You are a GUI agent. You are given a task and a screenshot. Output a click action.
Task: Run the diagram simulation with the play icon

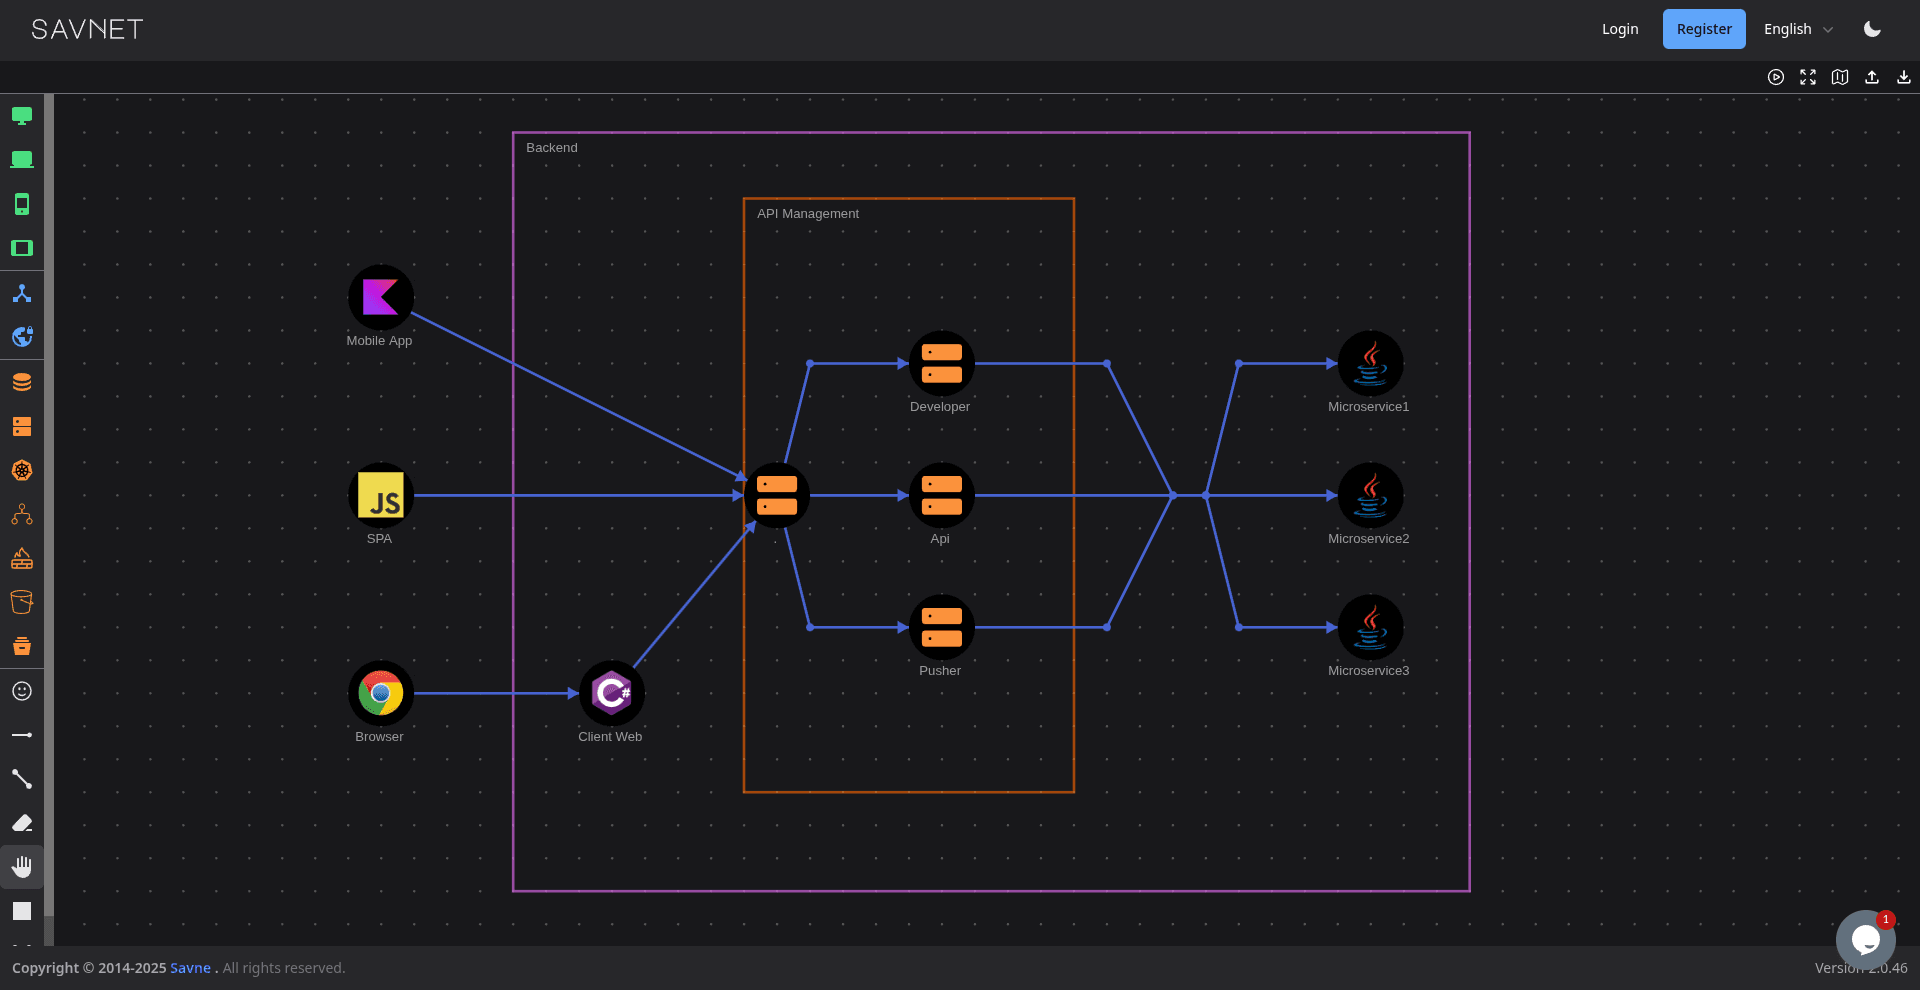[1776, 77]
